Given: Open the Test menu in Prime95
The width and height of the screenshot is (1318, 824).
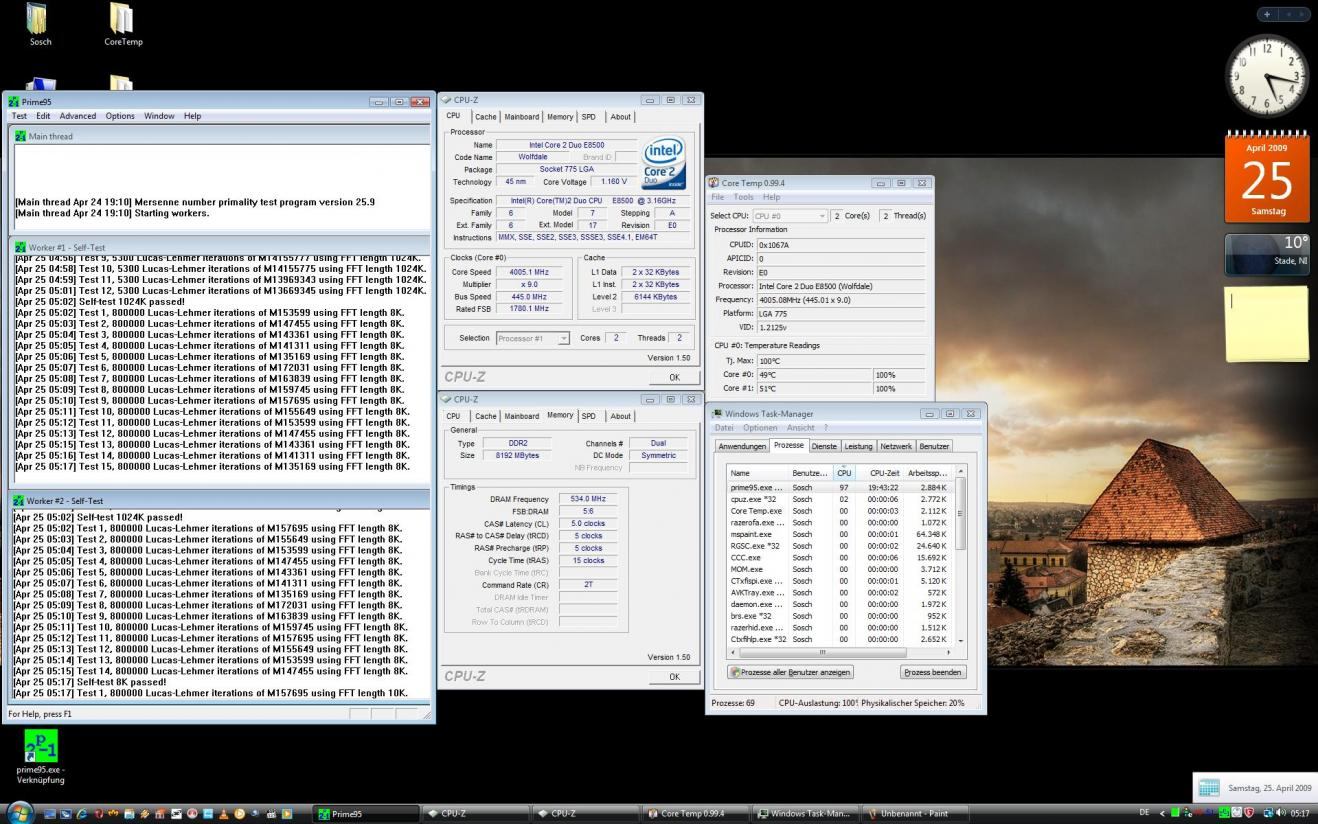Looking at the screenshot, I should tap(19, 116).
